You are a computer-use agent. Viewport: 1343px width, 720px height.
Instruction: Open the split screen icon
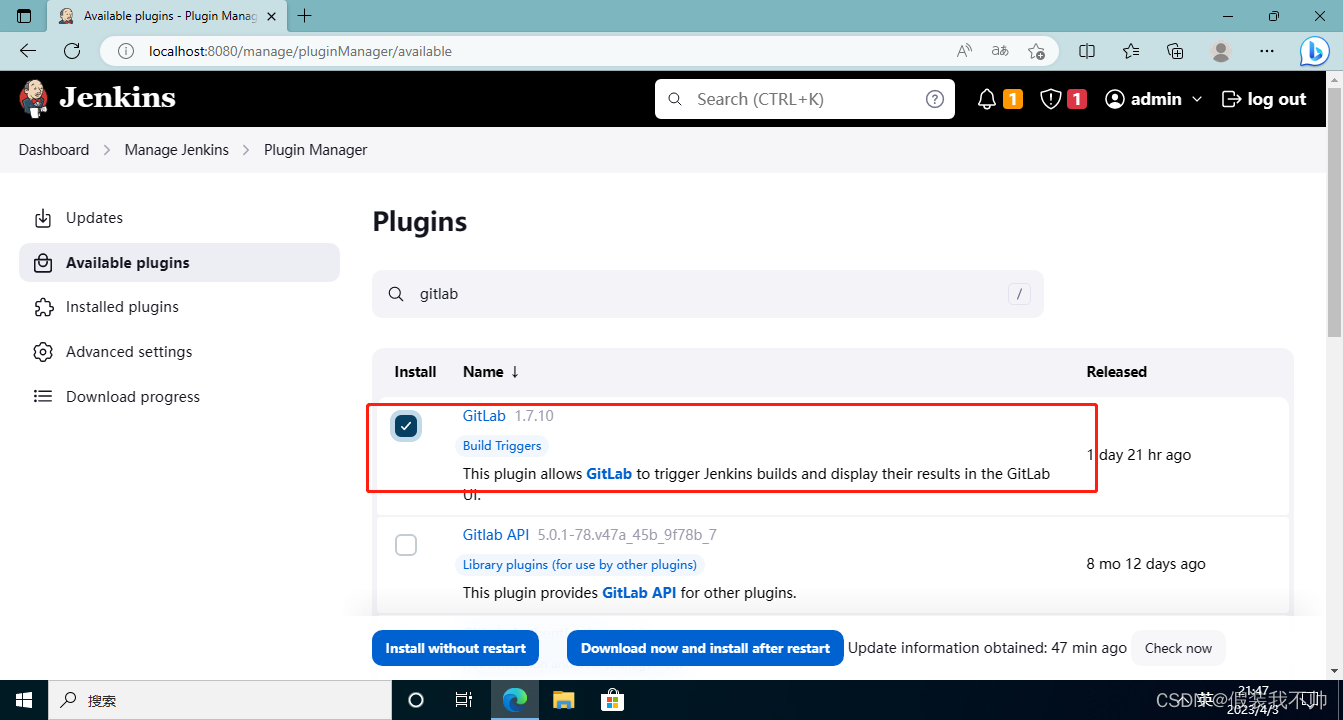coord(1087,51)
